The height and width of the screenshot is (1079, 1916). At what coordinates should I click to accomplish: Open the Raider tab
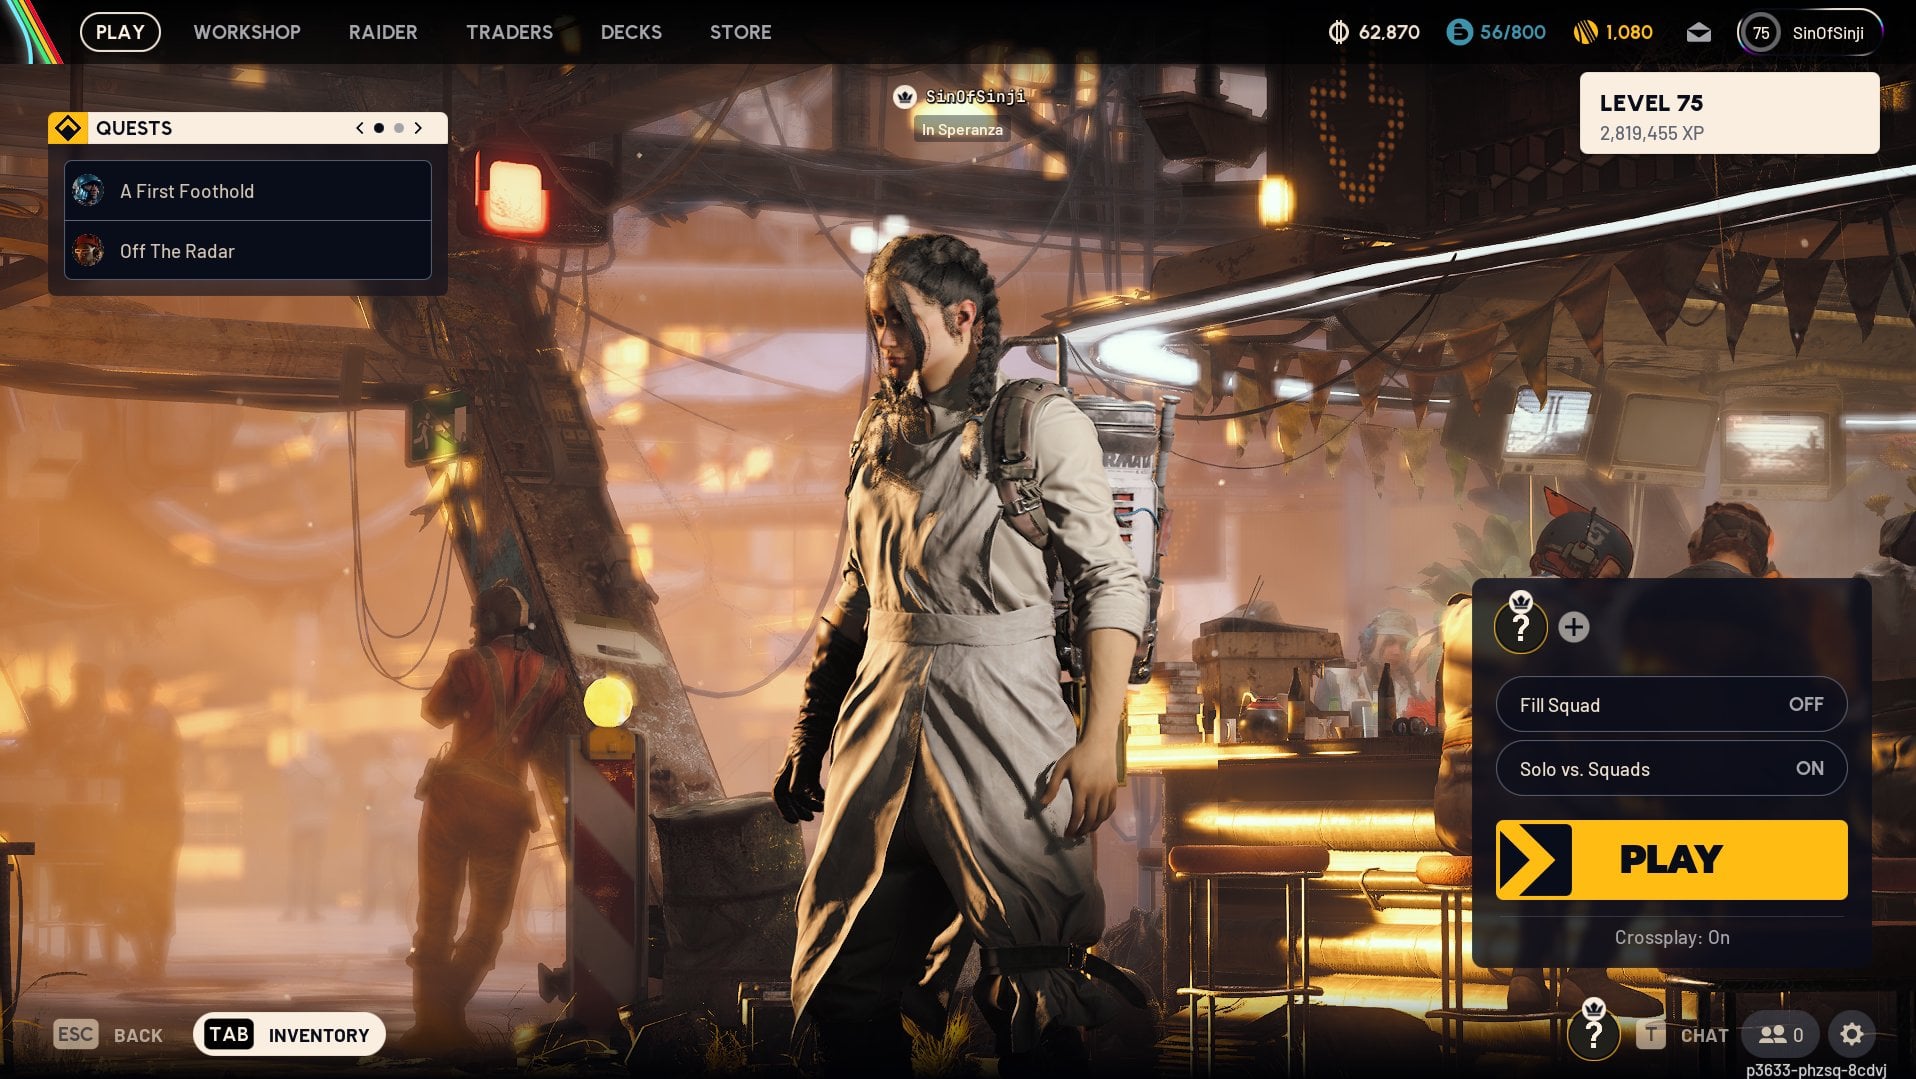tap(383, 32)
